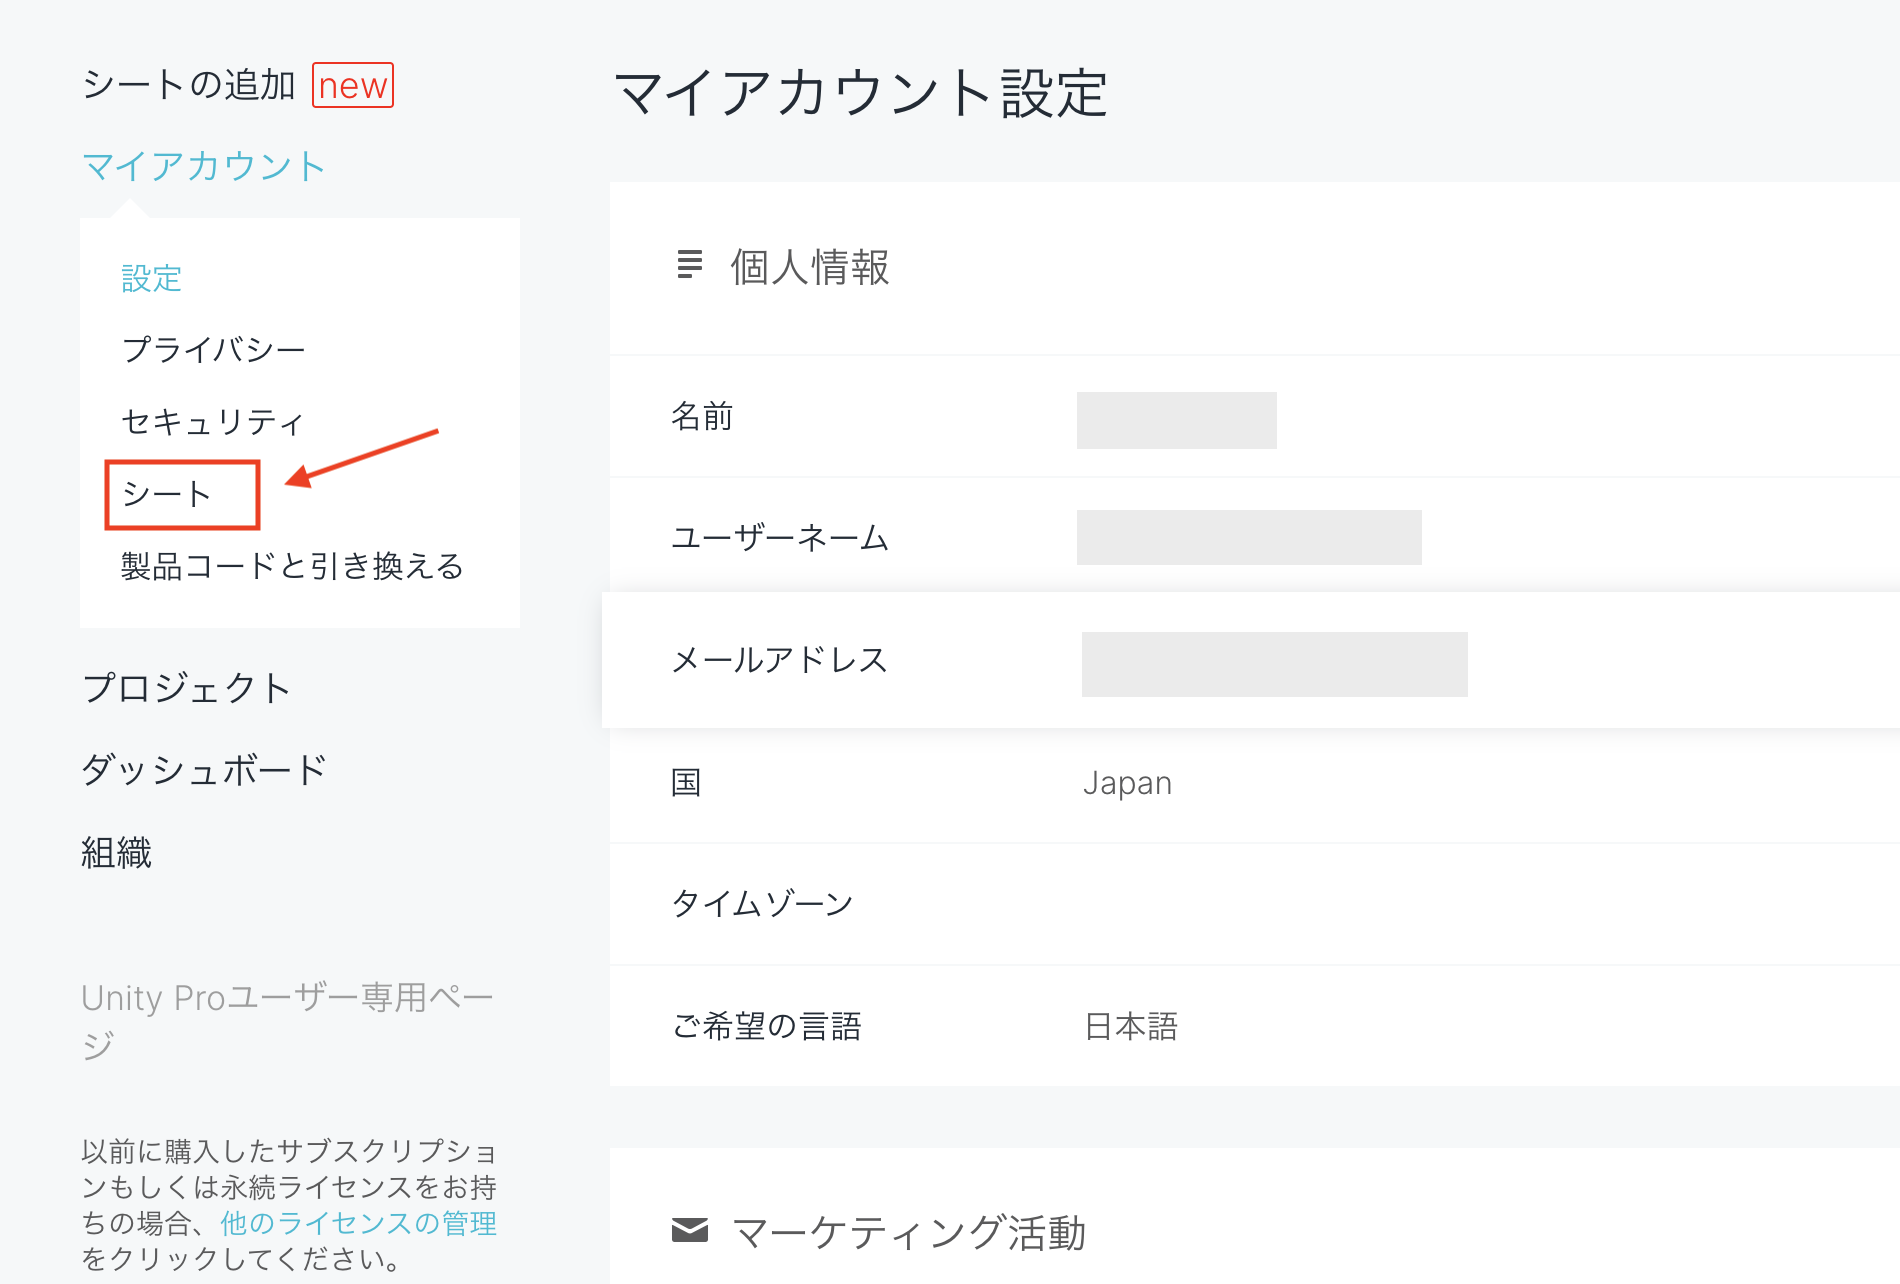Click the タイムゾーン row label
The height and width of the screenshot is (1284, 1900).
coord(762,904)
